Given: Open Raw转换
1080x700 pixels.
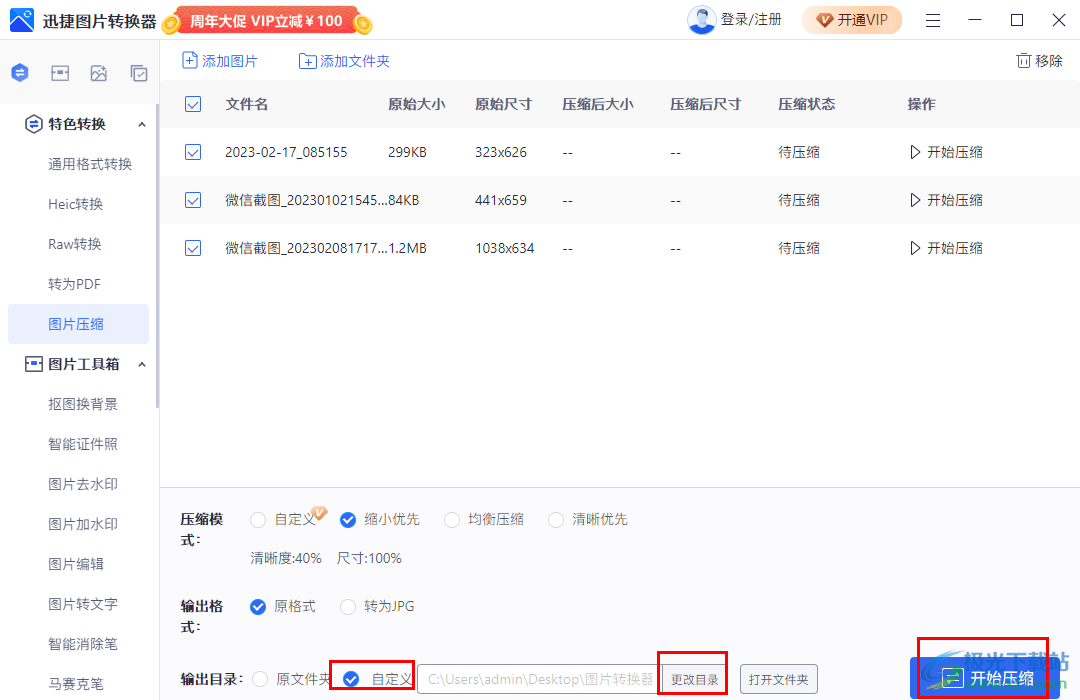Looking at the screenshot, I should pyautogui.click(x=74, y=244).
